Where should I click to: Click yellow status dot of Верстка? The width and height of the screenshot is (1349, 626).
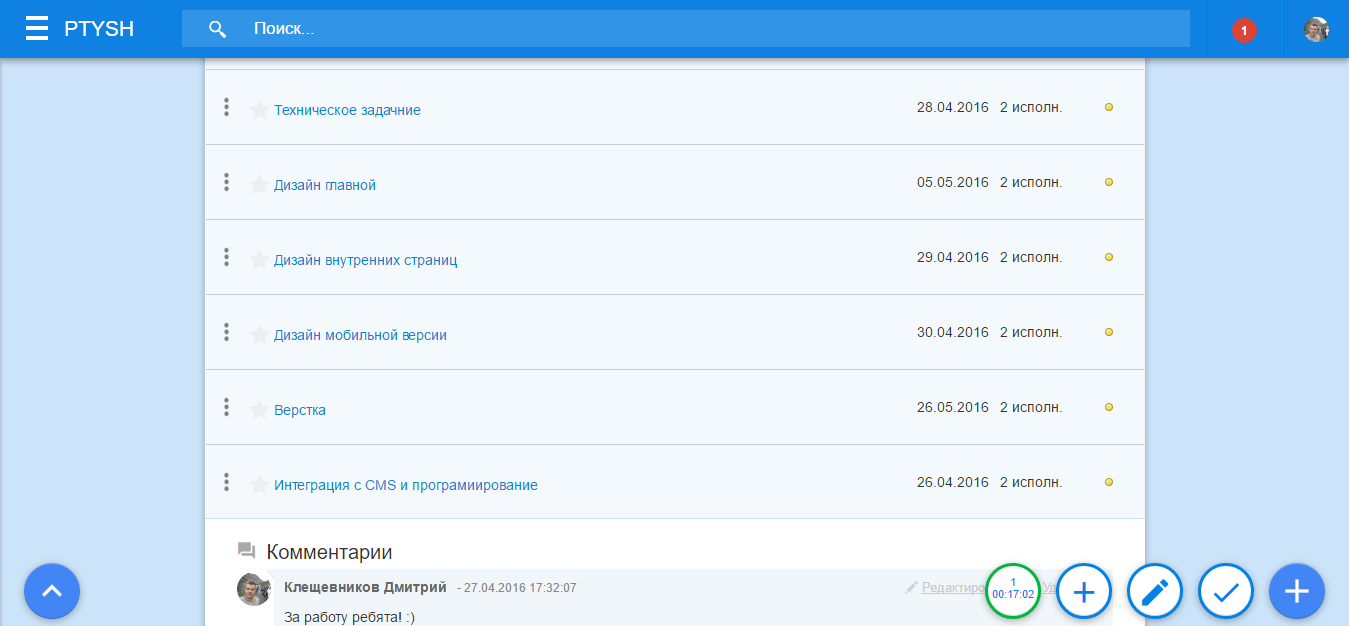point(1108,407)
